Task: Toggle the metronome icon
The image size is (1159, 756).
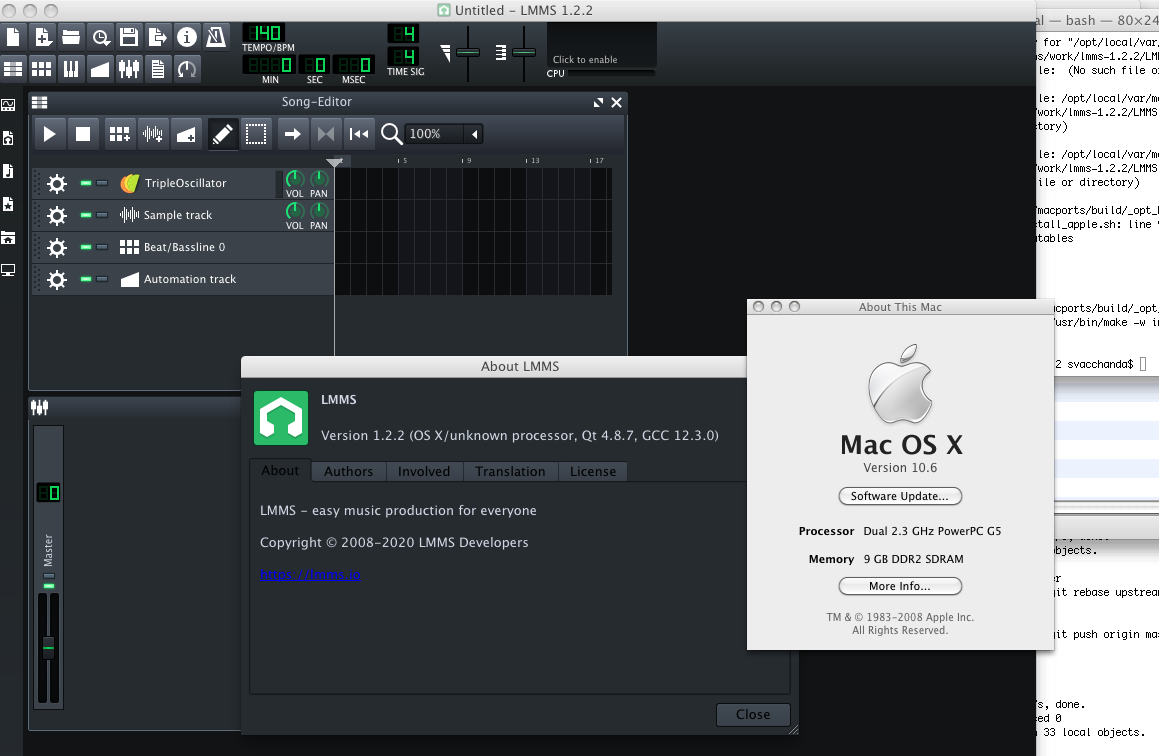Action: tap(215, 38)
